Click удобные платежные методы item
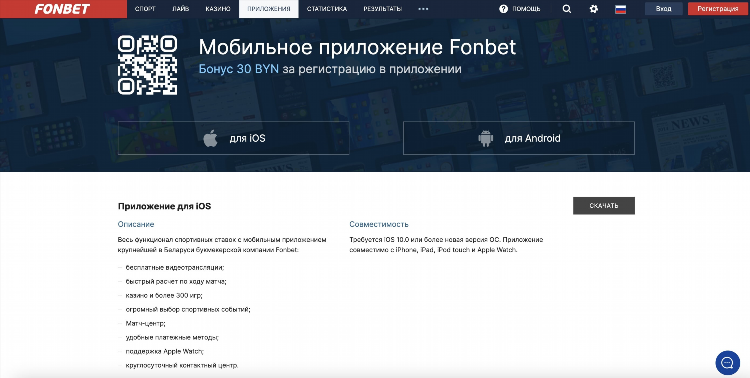Viewport: 750px width, 378px height. (x=172, y=337)
